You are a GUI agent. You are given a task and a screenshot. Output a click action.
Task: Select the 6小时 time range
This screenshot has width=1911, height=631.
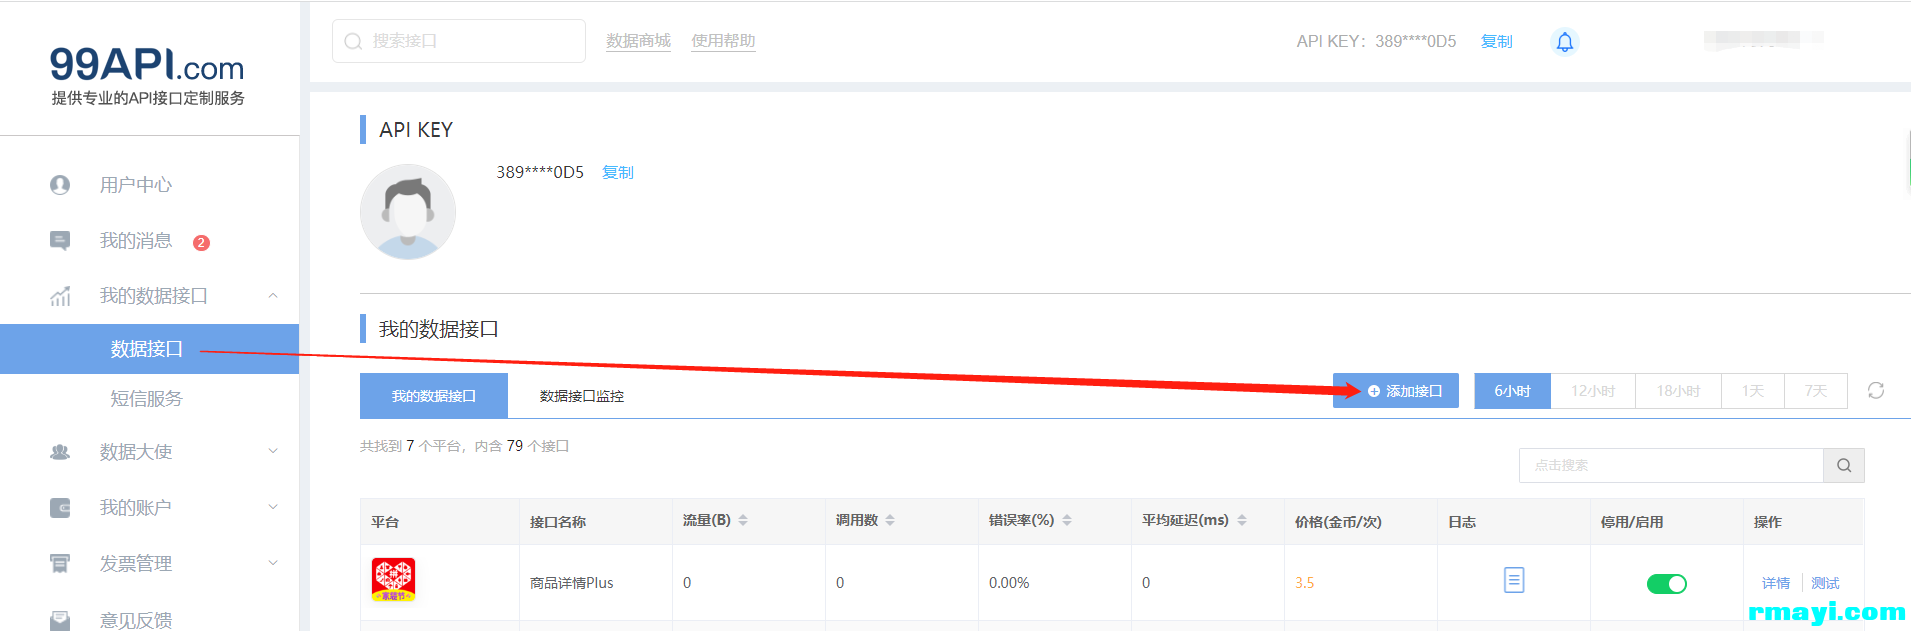click(x=1512, y=391)
